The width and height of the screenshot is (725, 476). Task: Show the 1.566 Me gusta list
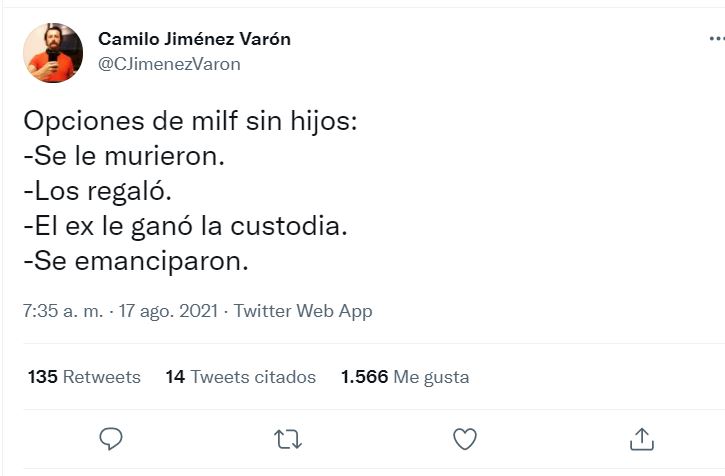click(405, 377)
